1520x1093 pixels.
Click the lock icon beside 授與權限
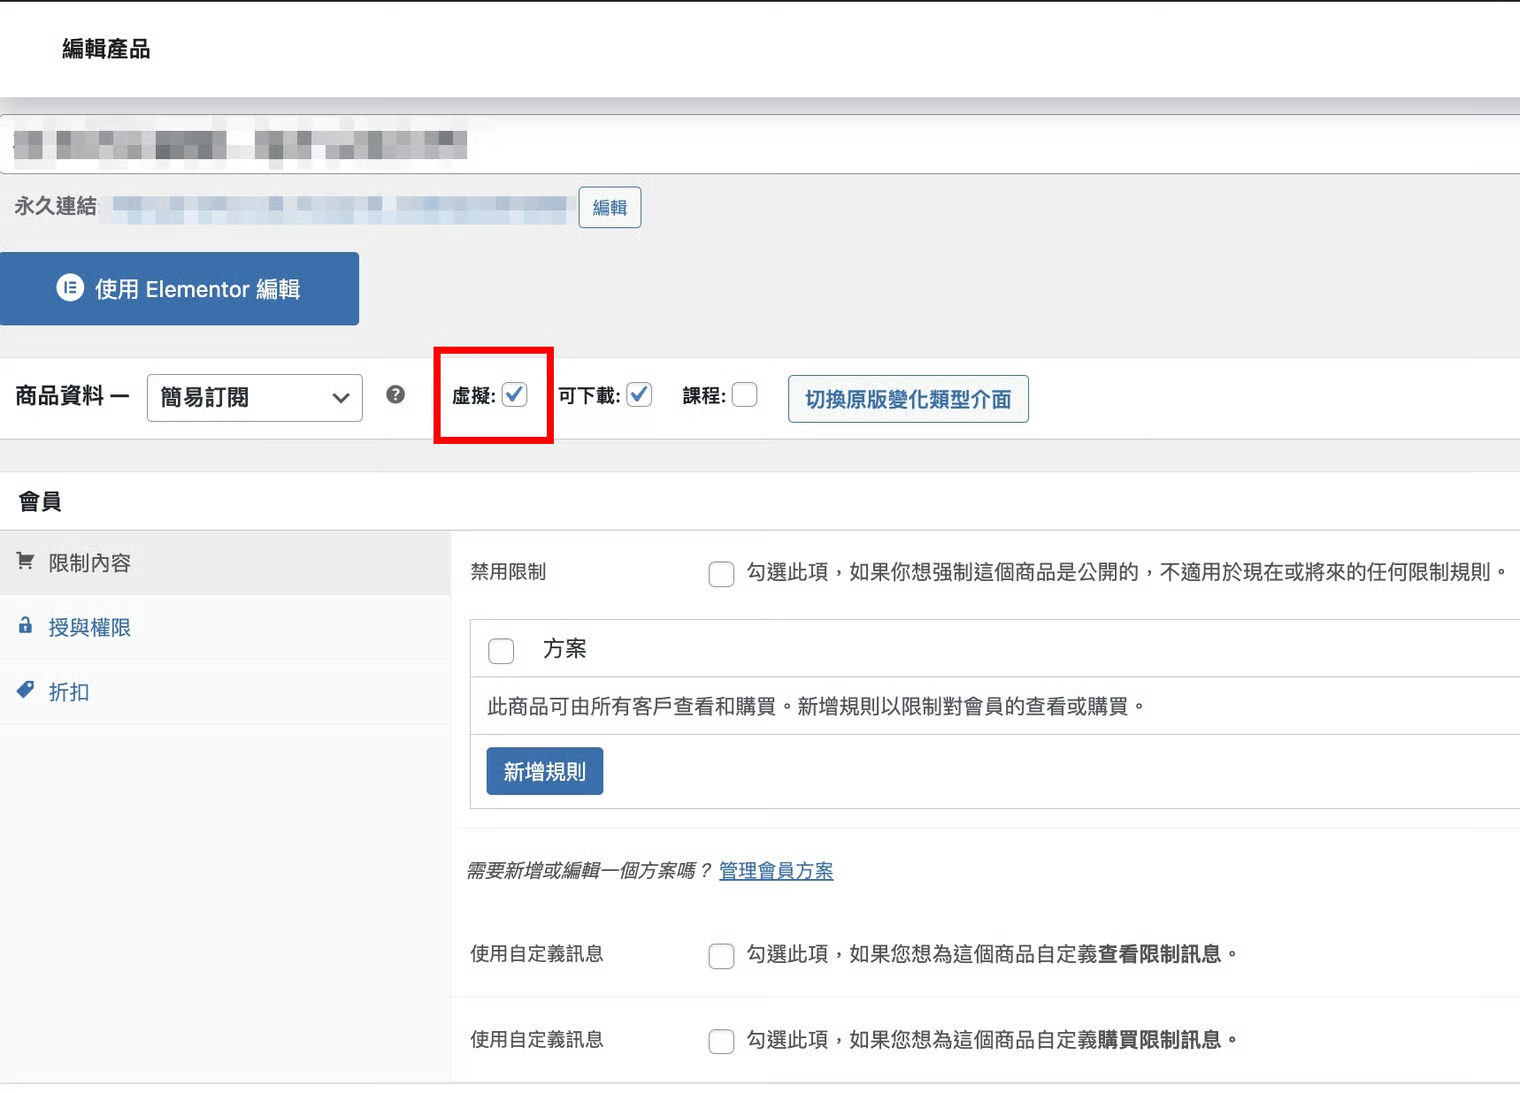(x=25, y=626)
